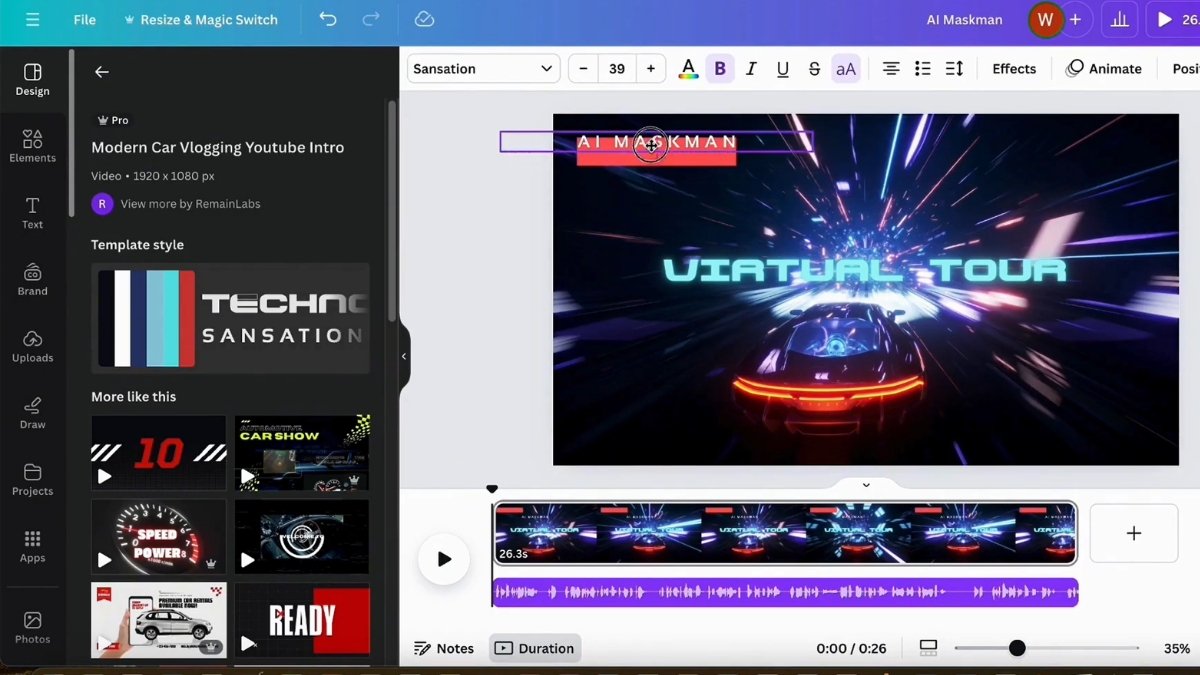1200x675 pixels.
Task: Open text Effects options
Action: [x=1013, y=68]
